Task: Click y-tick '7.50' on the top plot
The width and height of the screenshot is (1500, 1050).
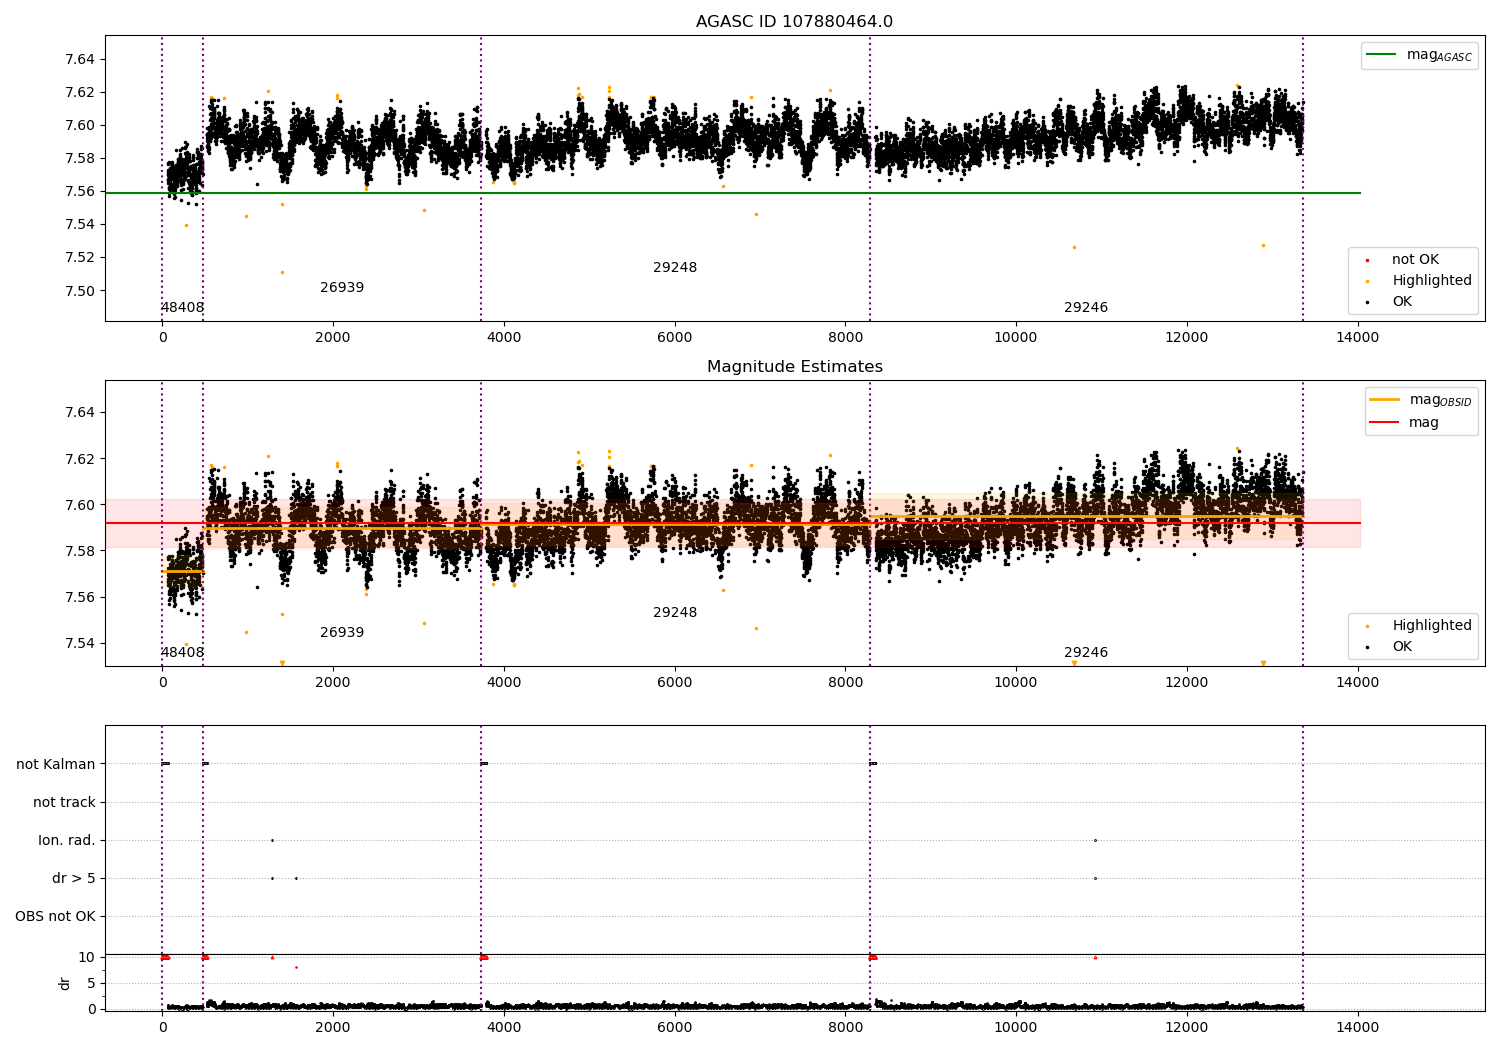Action: click(x=80, y=291)
